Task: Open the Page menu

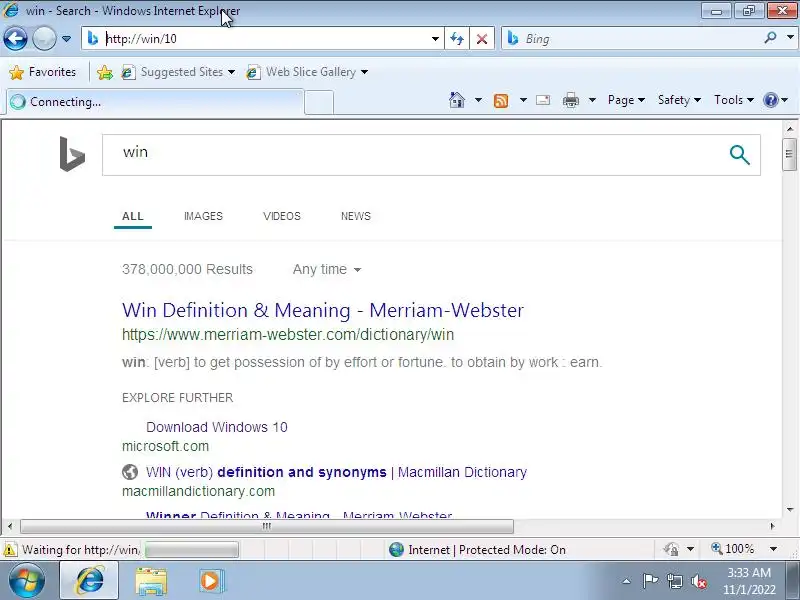Action: click(x=626, y=100)
